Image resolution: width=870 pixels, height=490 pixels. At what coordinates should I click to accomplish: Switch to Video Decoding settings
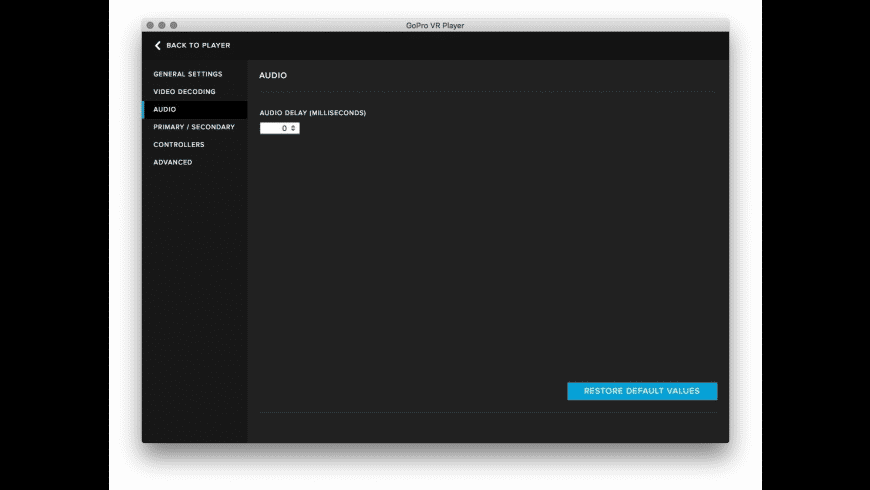[x=184, y=92]
